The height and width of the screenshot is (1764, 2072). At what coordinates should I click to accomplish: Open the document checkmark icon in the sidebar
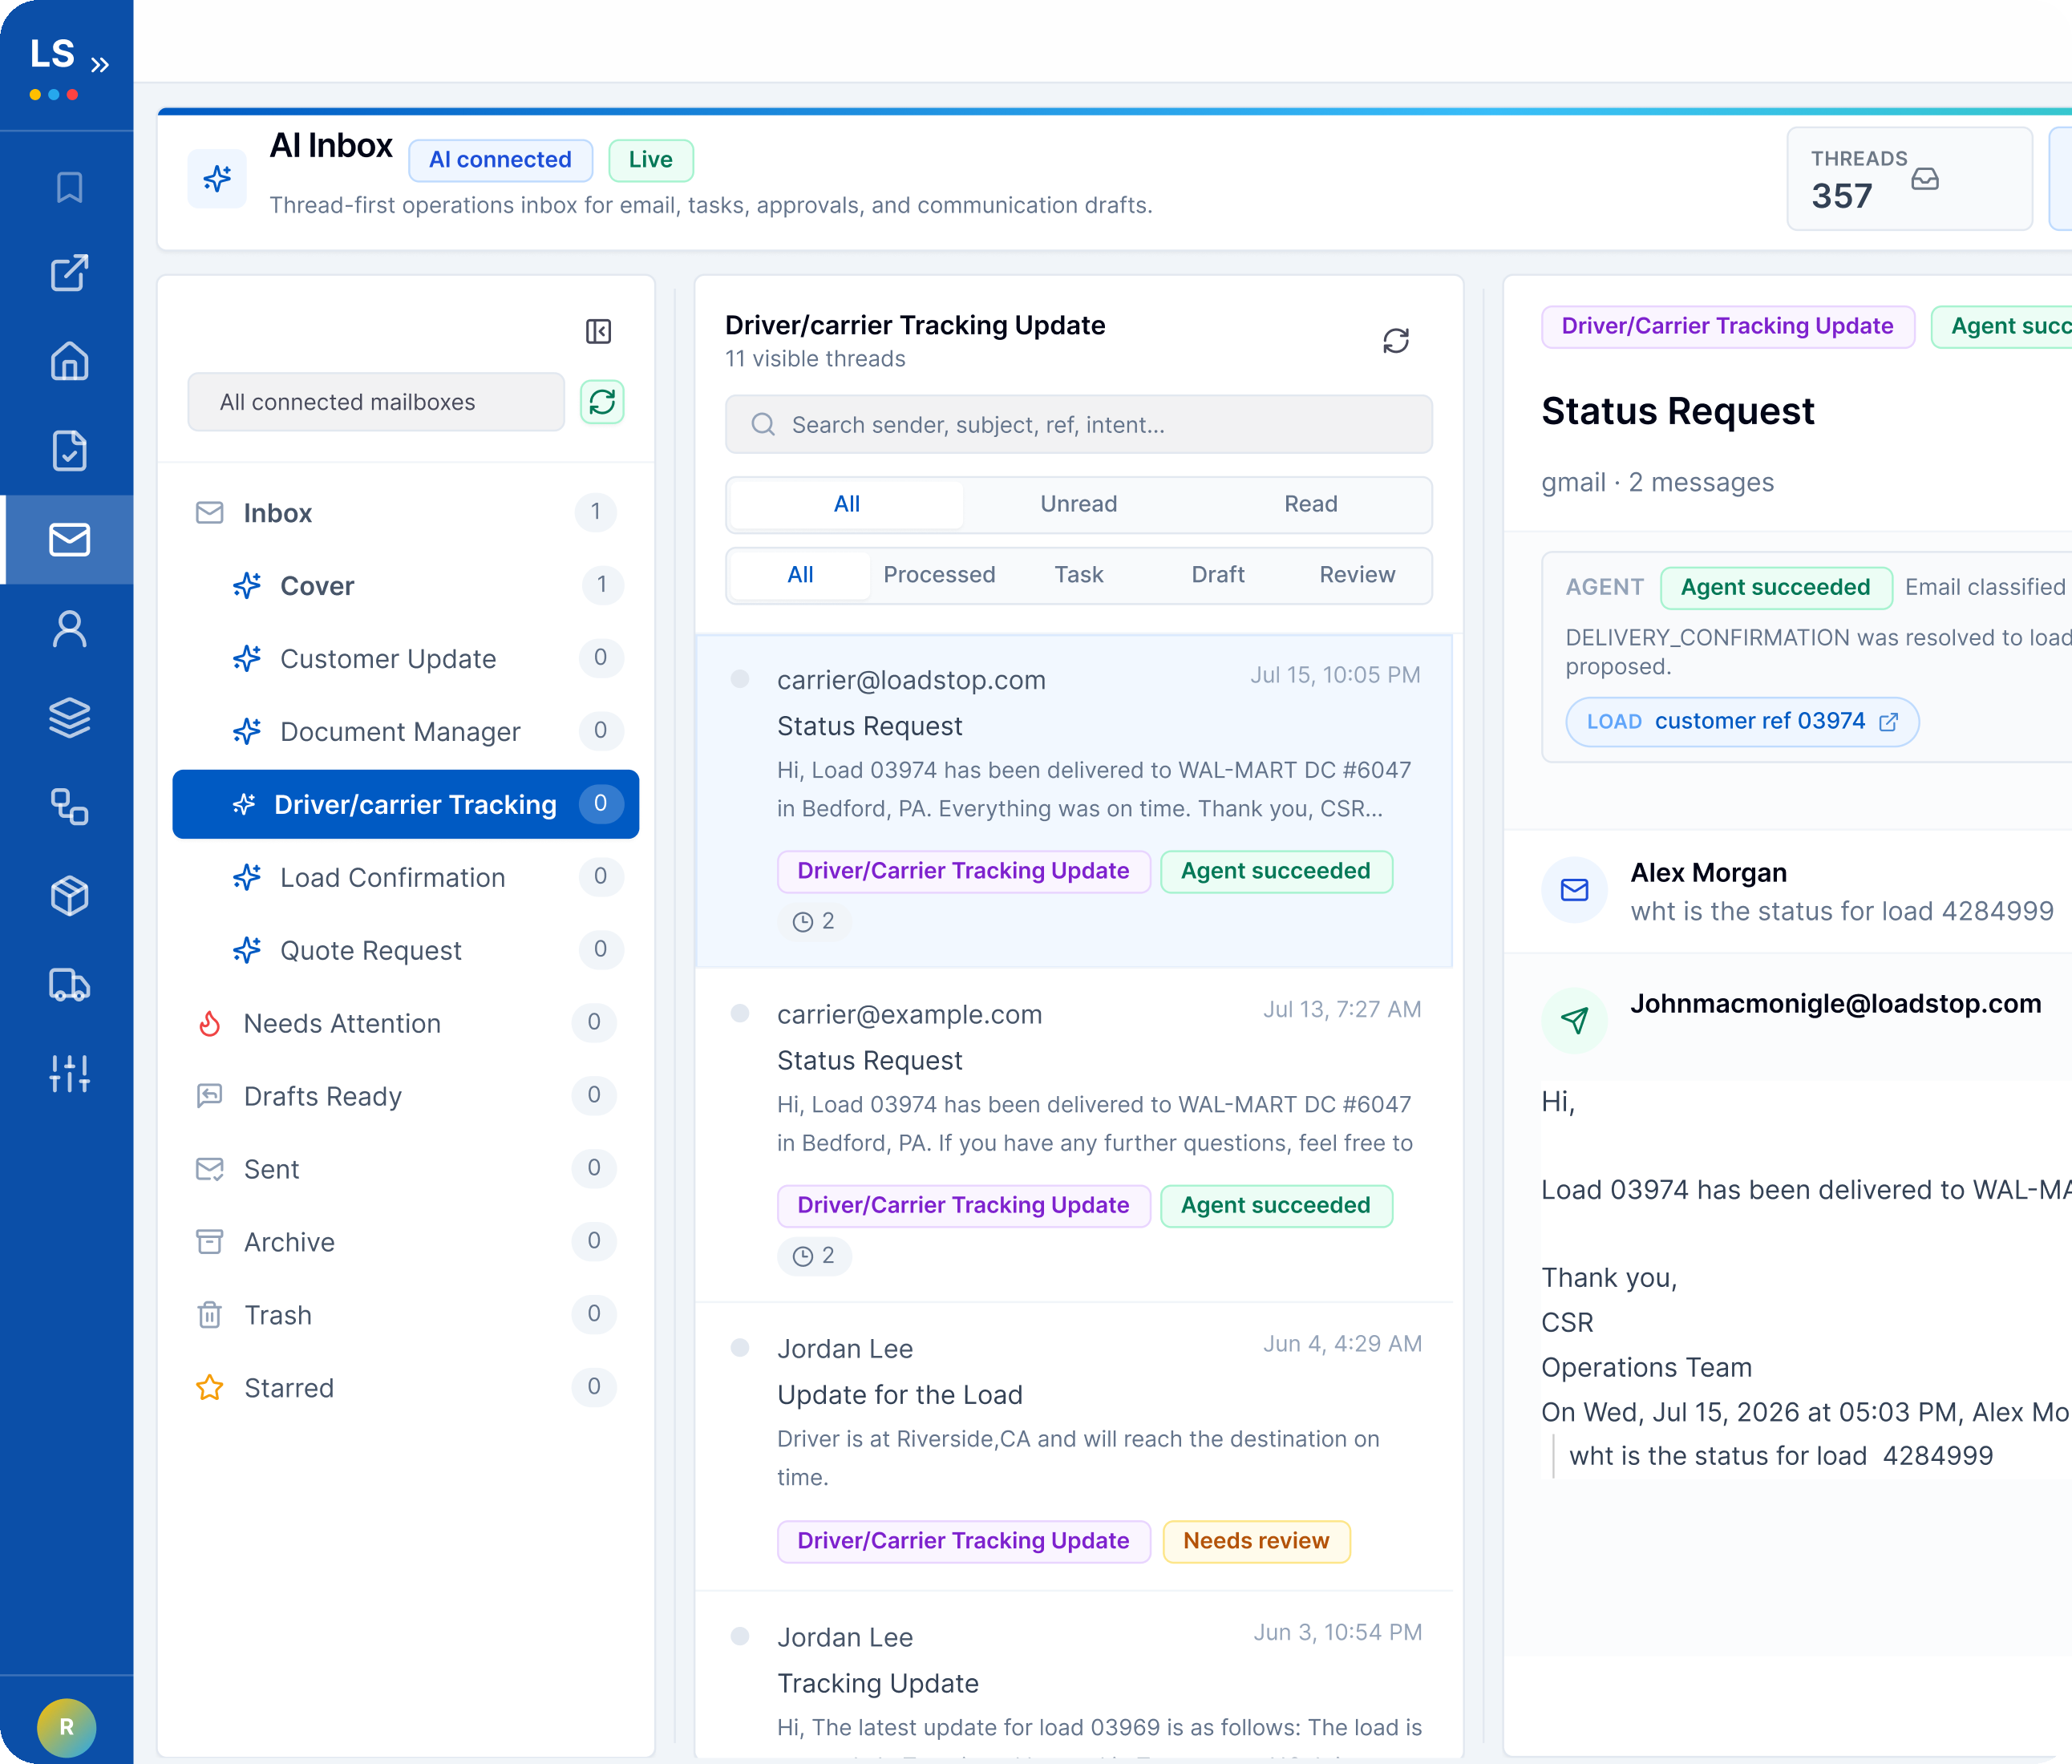tap(69, 450)
